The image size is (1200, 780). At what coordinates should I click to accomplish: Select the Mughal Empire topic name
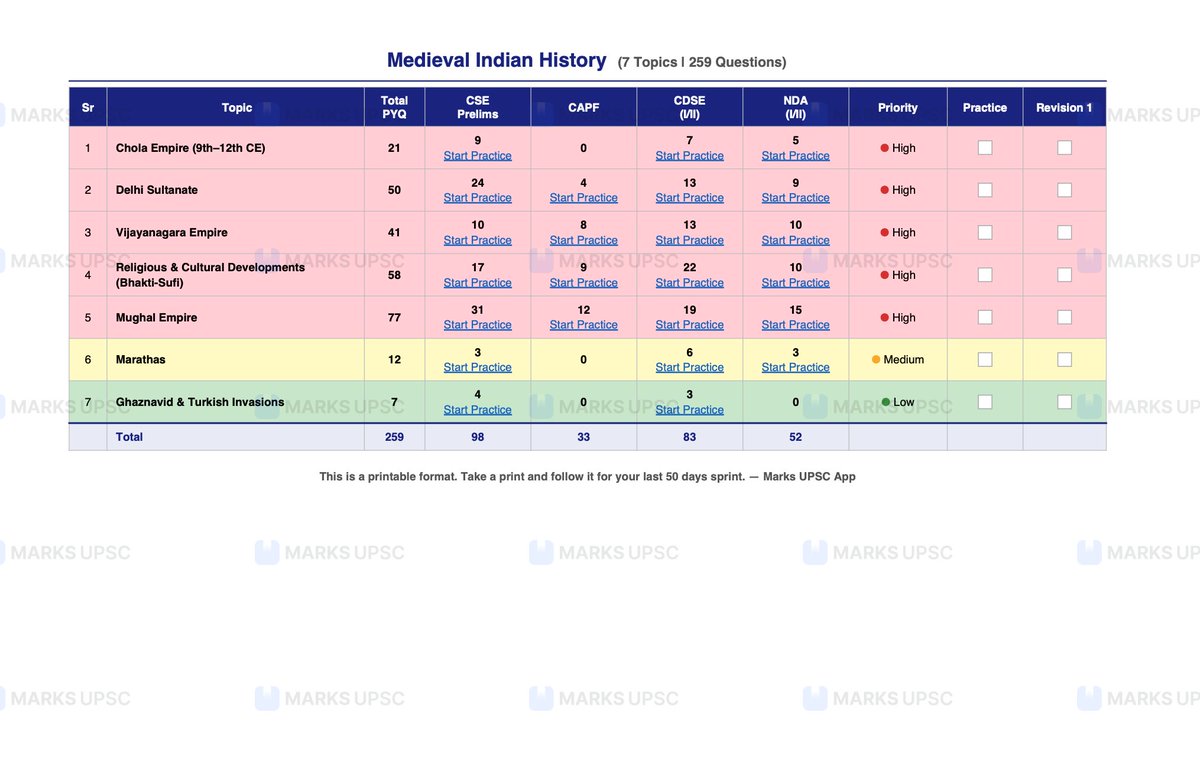[x=157, y=317]
